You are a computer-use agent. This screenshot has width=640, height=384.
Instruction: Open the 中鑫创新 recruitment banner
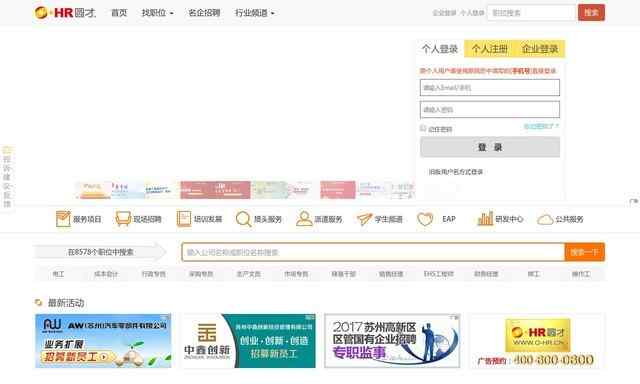[249, 341]
